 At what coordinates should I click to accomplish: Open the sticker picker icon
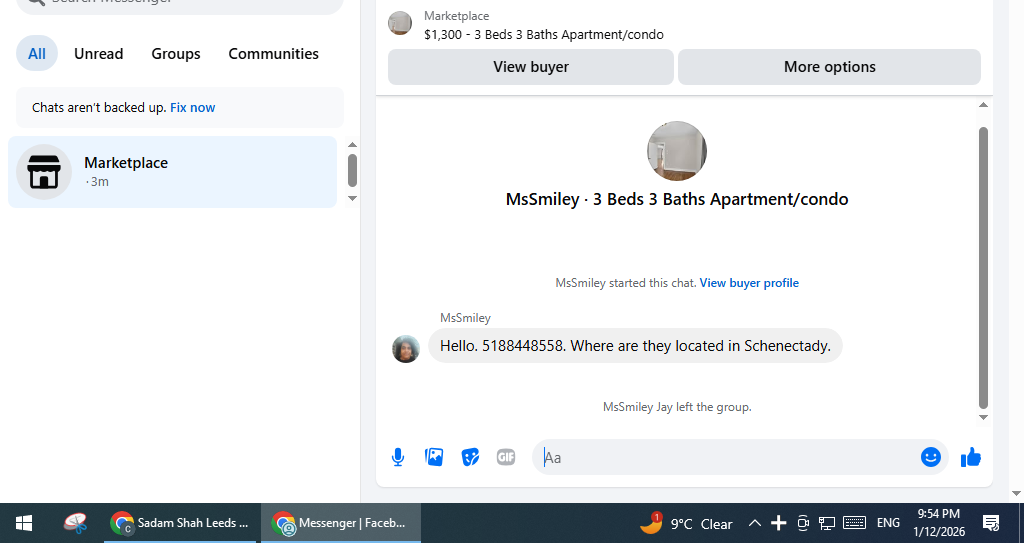pyautogui.click(x=470, y=457)
